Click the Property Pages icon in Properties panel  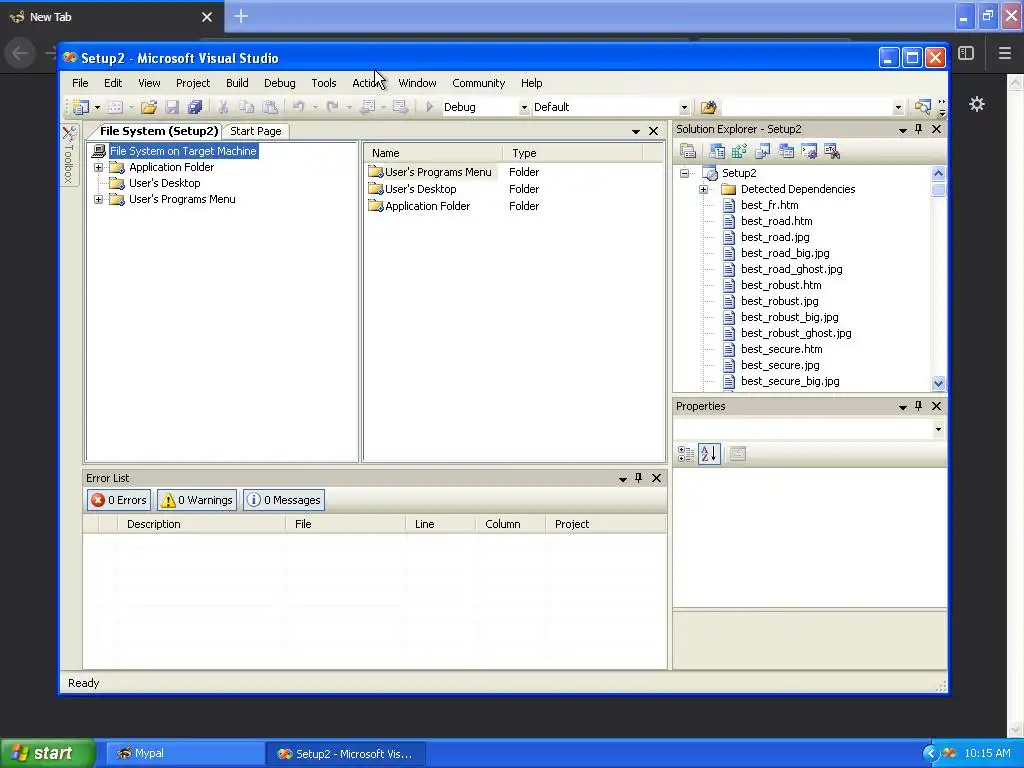click(738, 454)
